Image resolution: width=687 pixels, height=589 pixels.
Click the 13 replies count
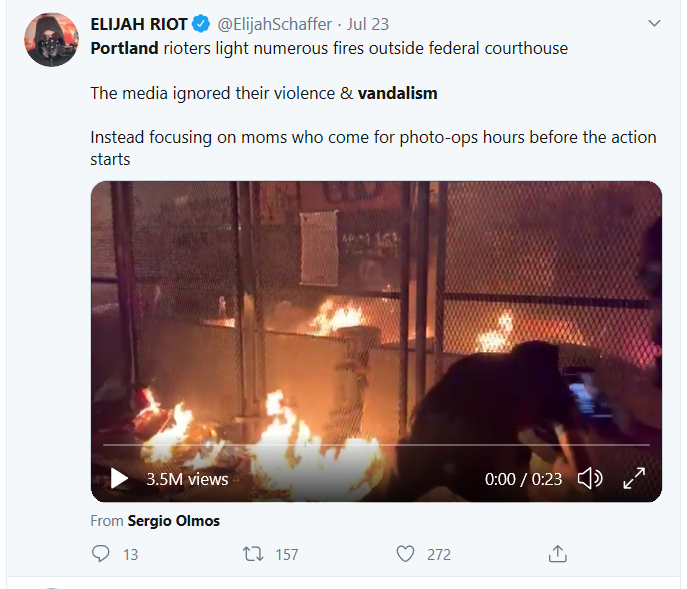131,554
